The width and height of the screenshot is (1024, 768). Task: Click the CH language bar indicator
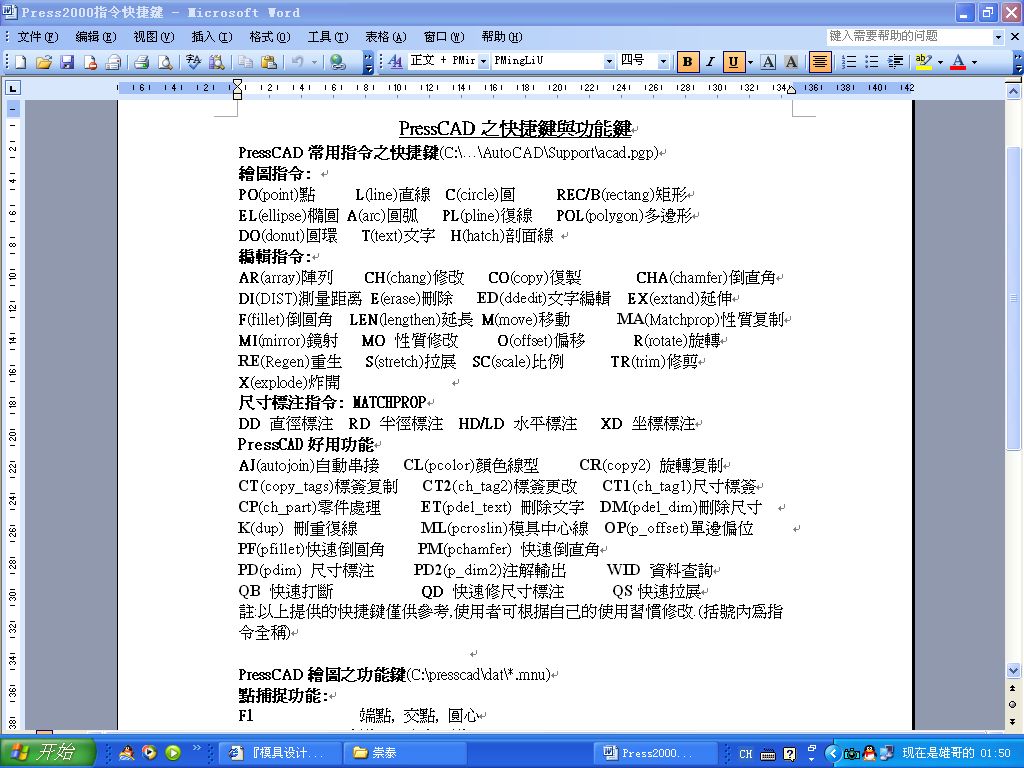[x=745, y=754]
